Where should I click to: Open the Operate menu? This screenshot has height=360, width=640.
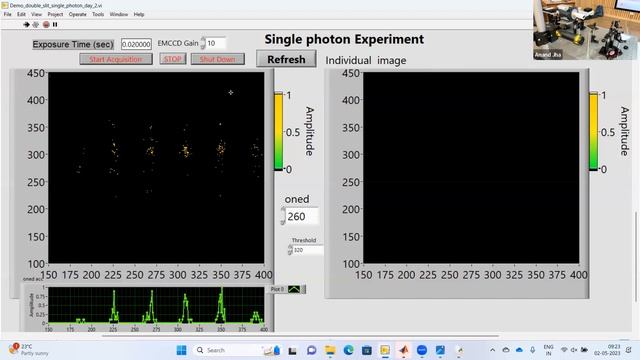(78, 14)
